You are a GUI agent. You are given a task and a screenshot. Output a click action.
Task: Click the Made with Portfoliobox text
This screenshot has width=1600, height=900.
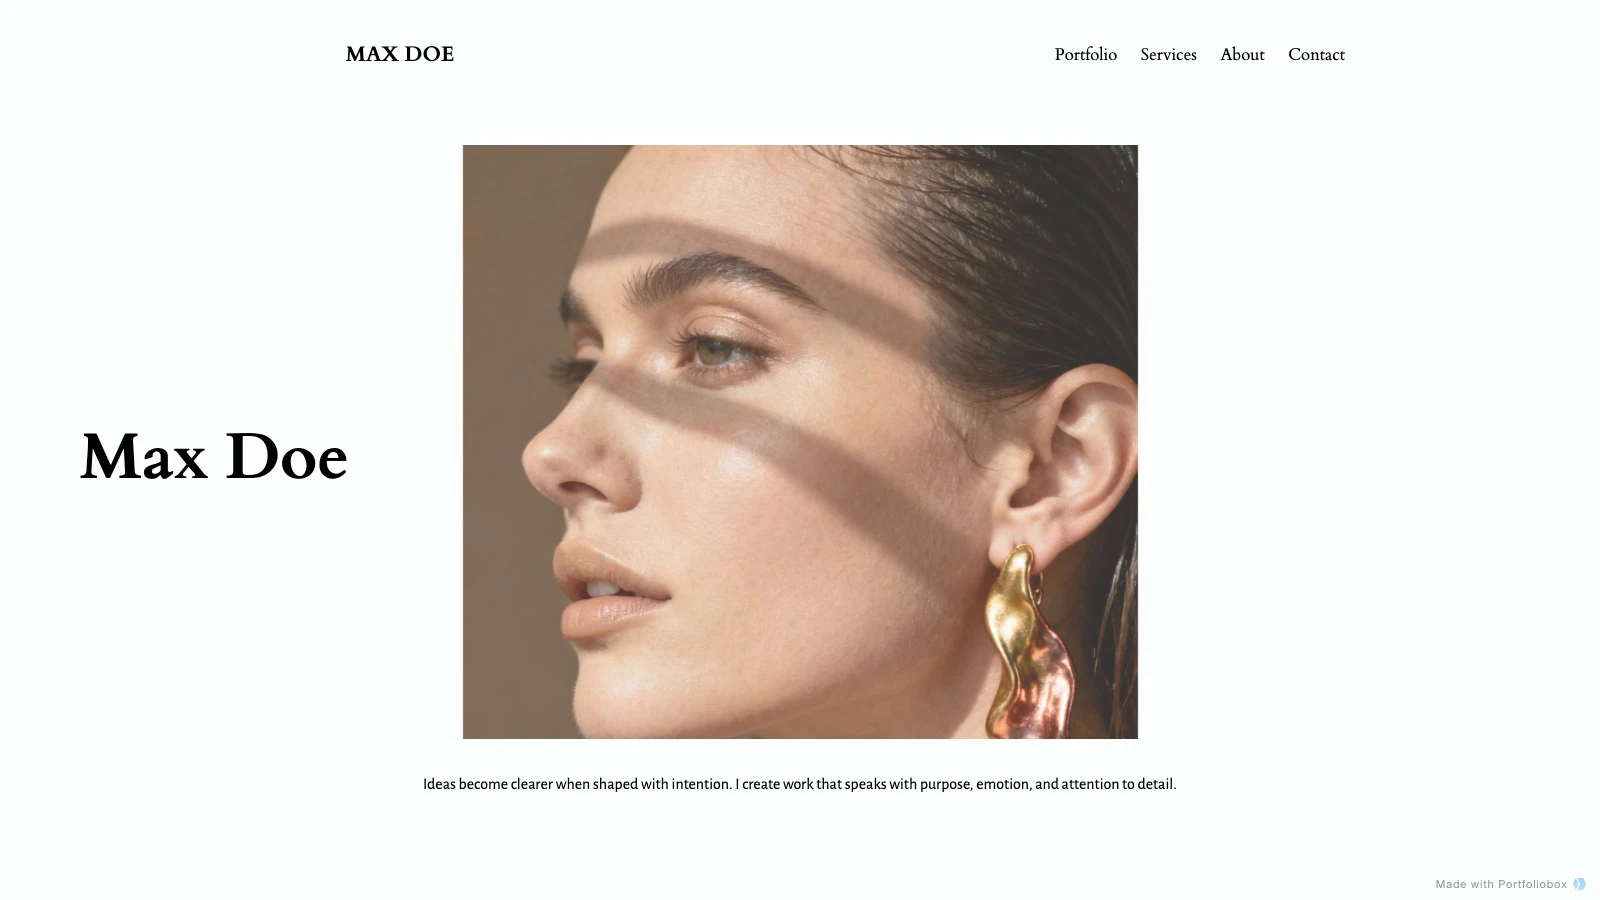1501,884
